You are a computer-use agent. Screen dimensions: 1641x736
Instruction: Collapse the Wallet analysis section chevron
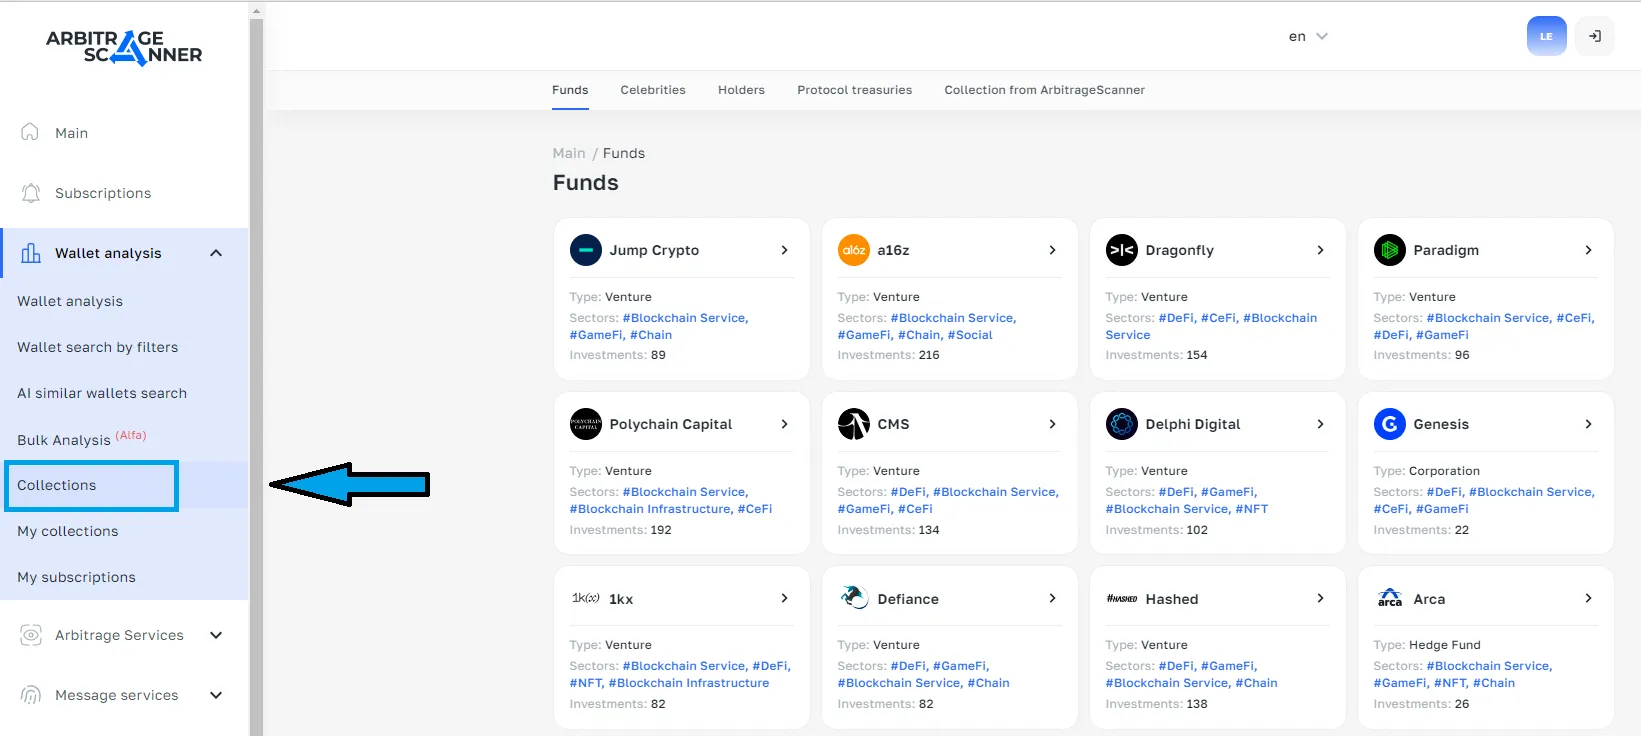point(216,253)
